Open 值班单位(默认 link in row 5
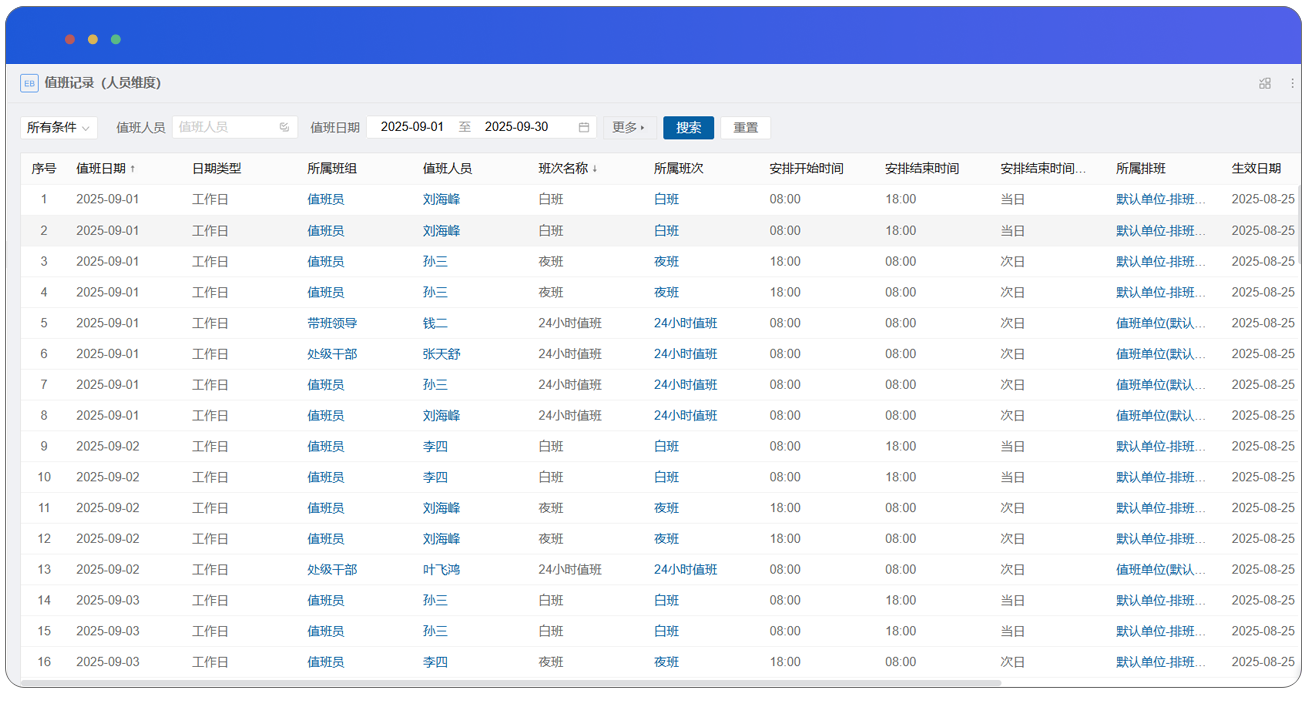The image size is (1308, 710). [x=1161, y=324]
